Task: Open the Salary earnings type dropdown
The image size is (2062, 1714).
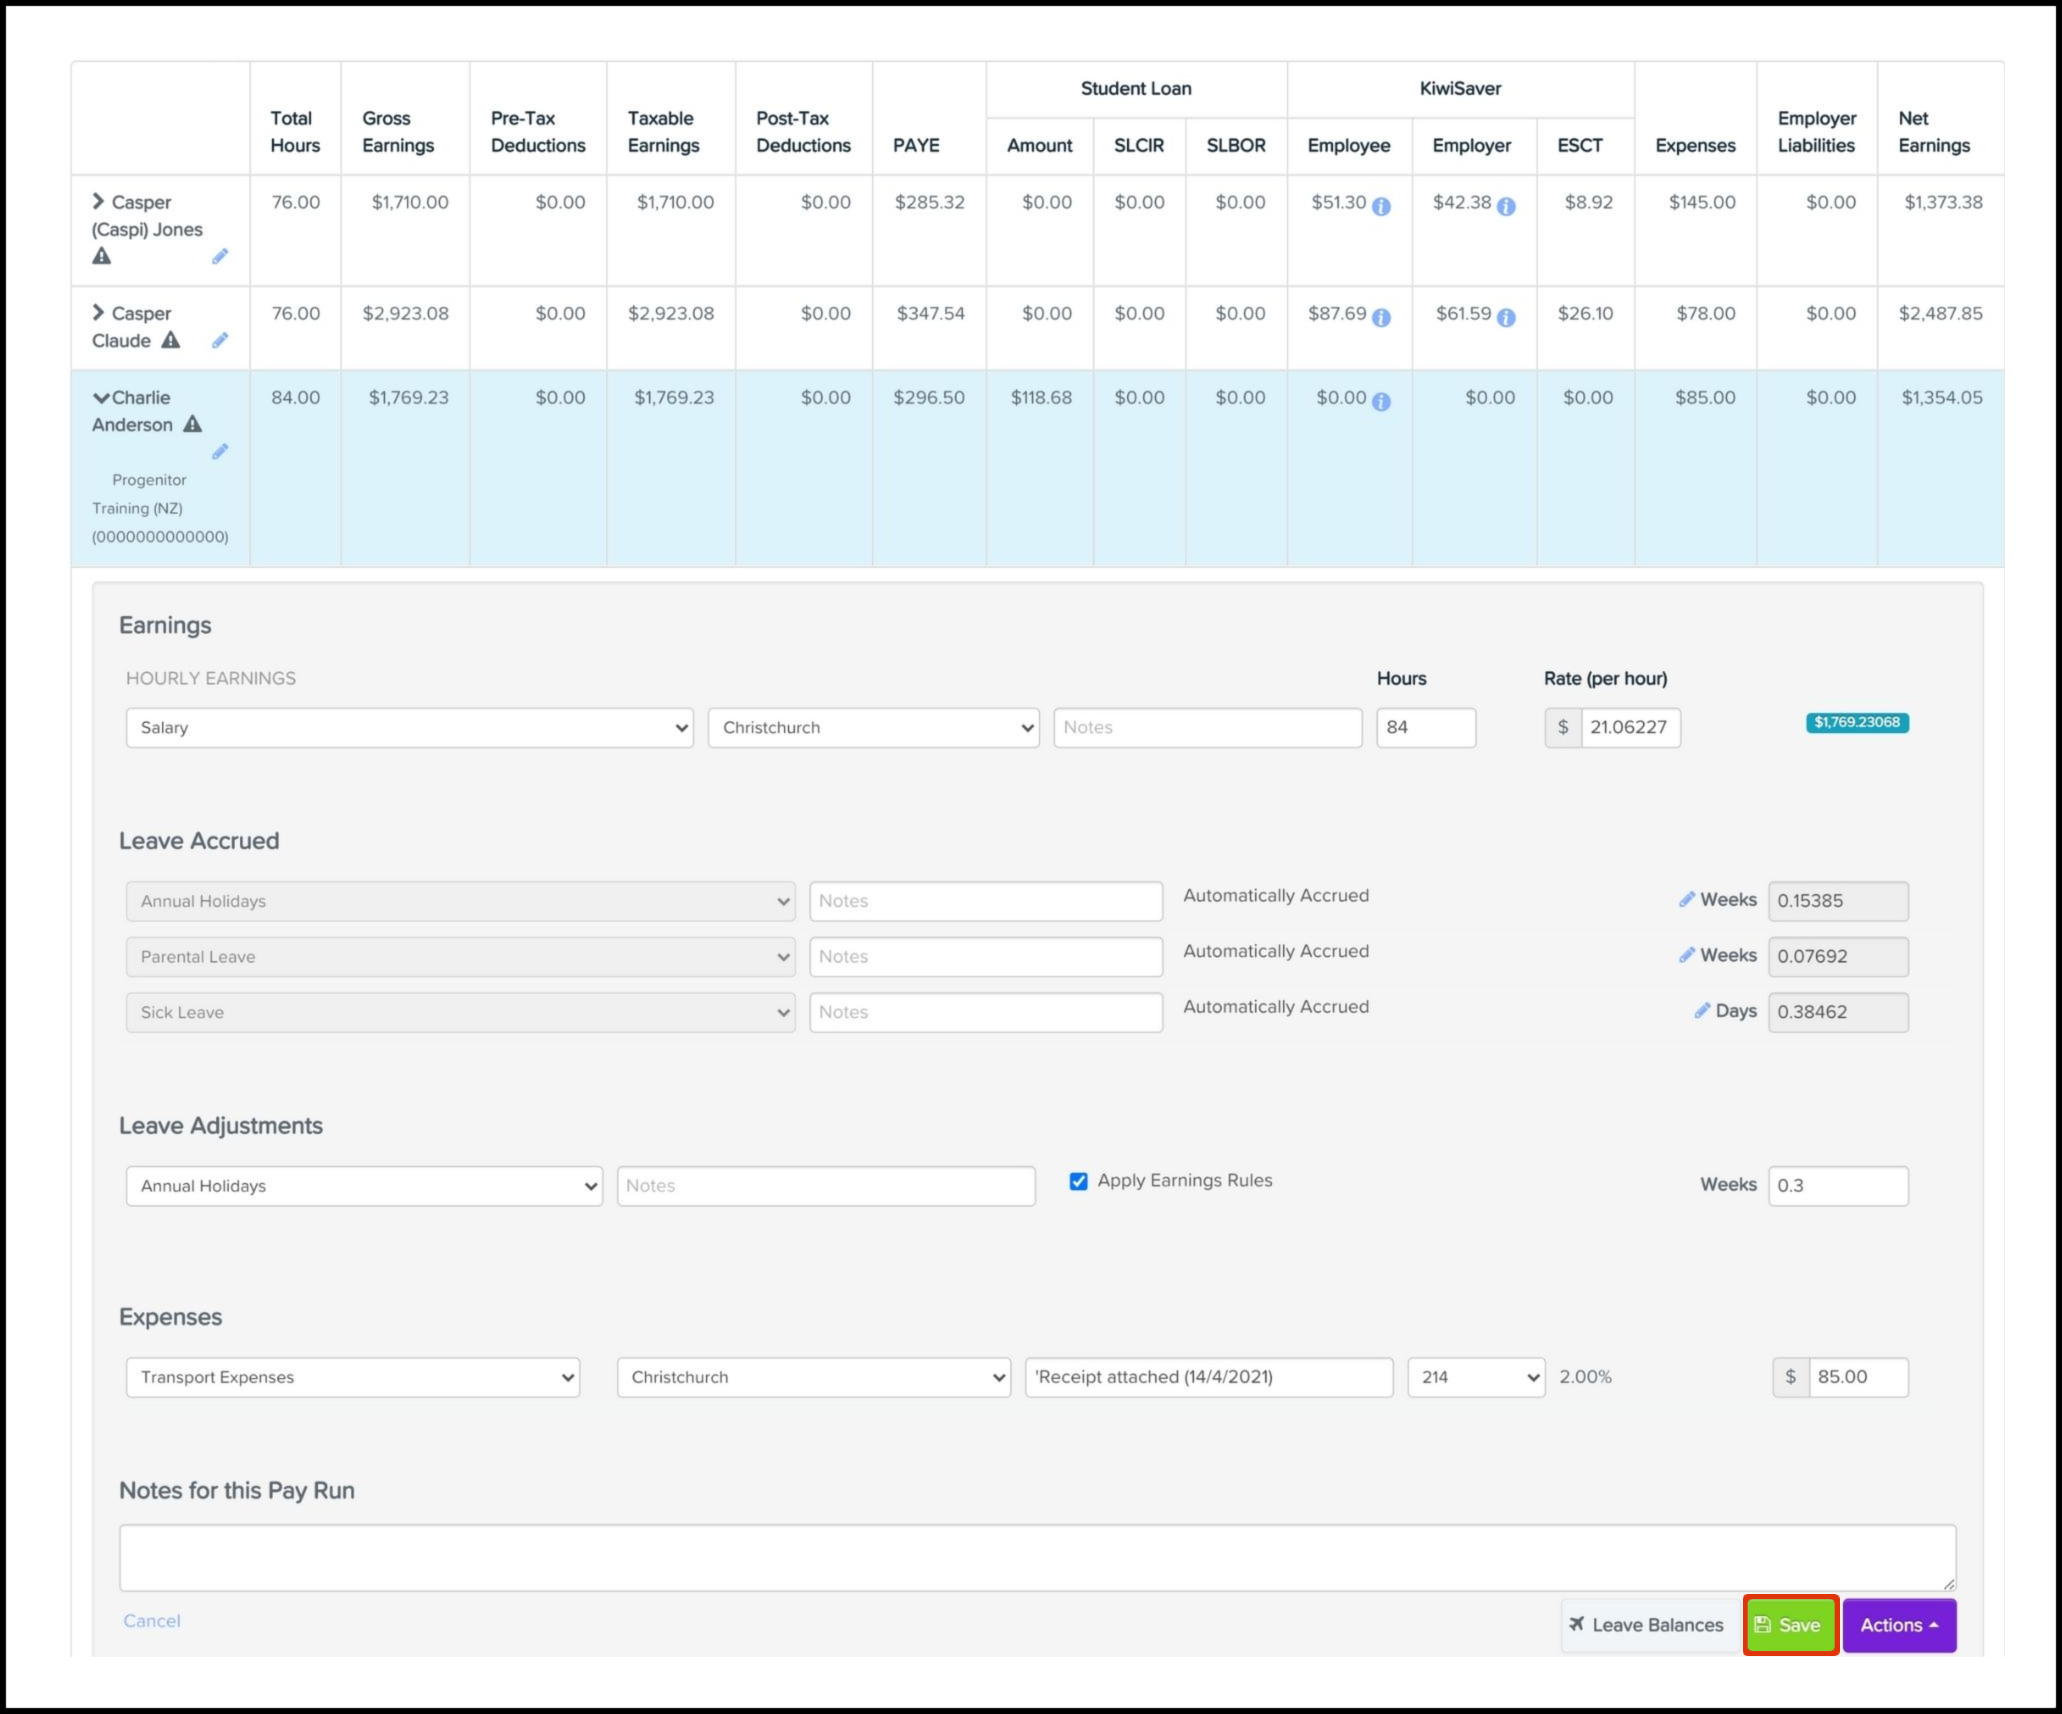Action: [x=409, y=728]
